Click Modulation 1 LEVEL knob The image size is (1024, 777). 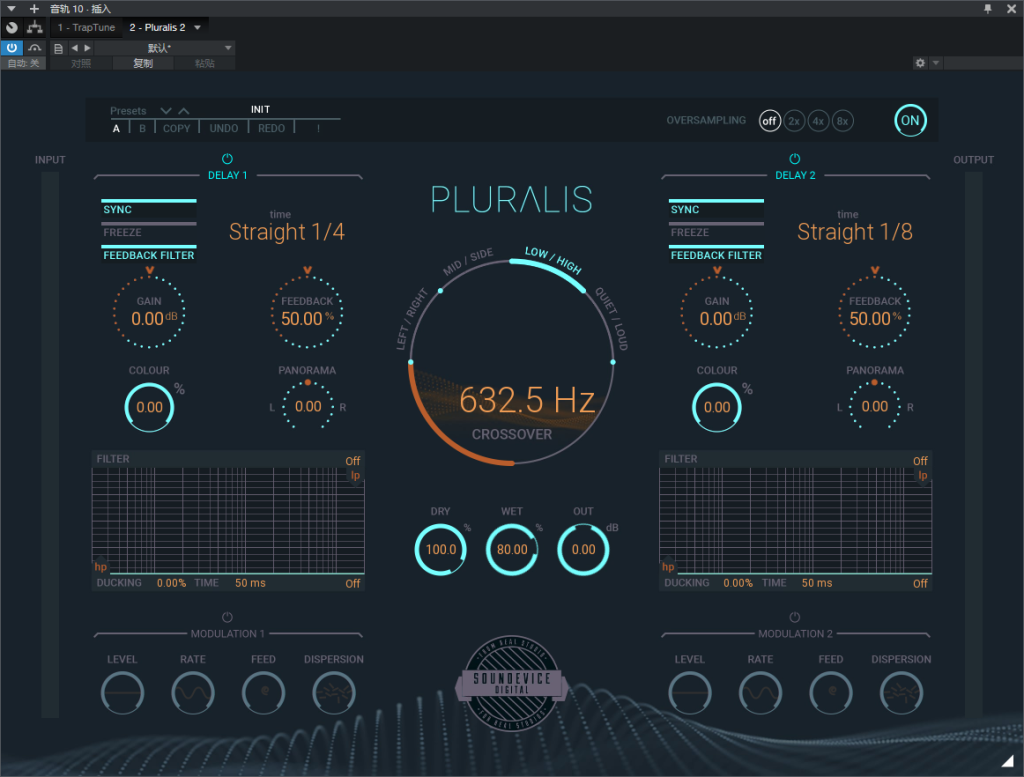coord(122,693)
